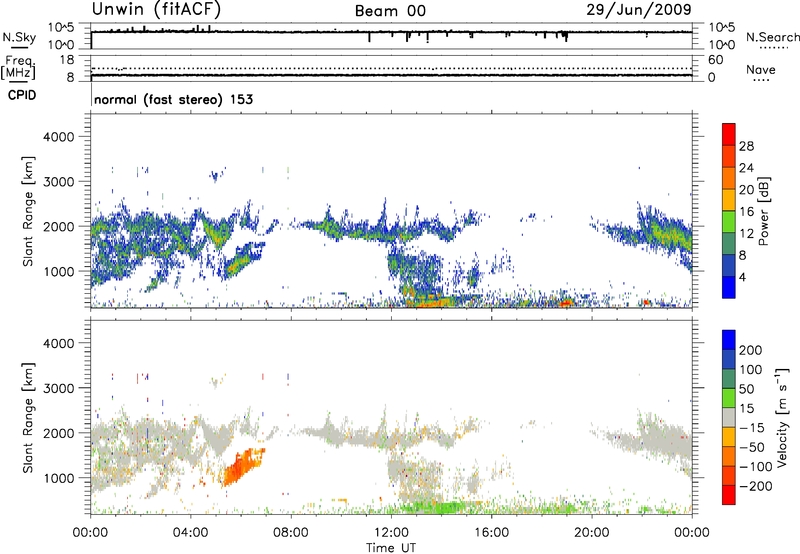Click the '3000' tick of the Velocity panel

tap(58, 388)
